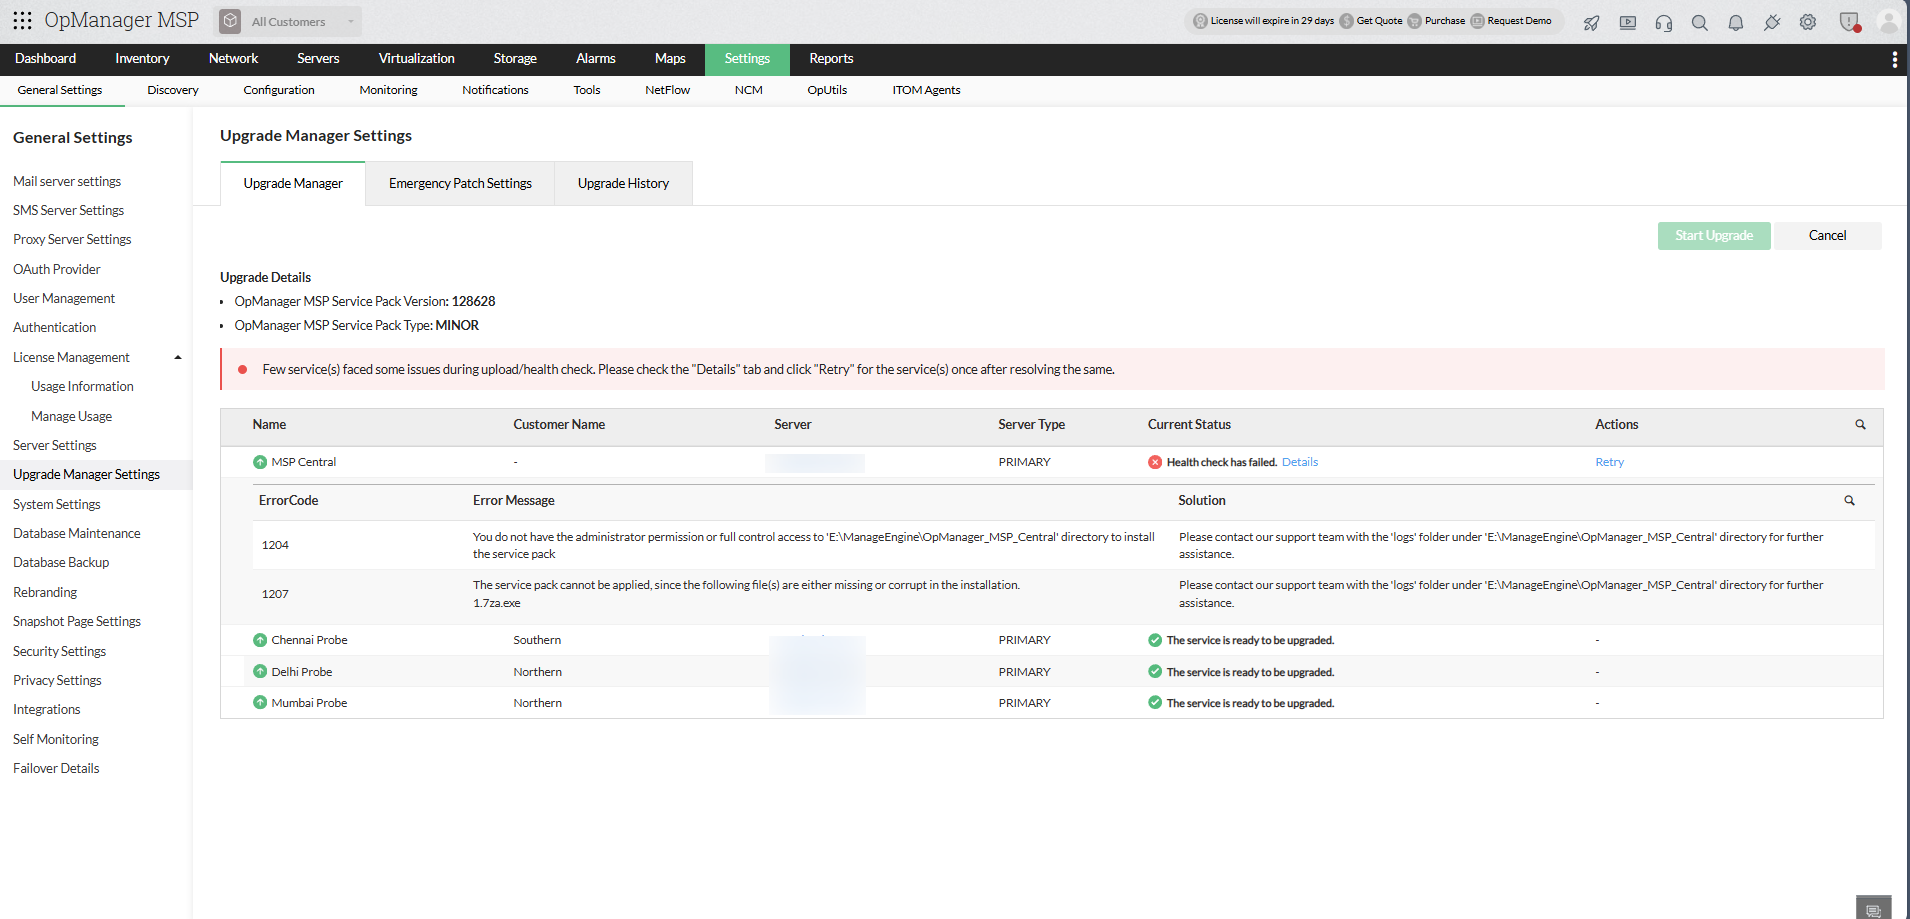Open Security Settings in sidebar
Screen dimensions: 1910x919
[x=59, y=651]
